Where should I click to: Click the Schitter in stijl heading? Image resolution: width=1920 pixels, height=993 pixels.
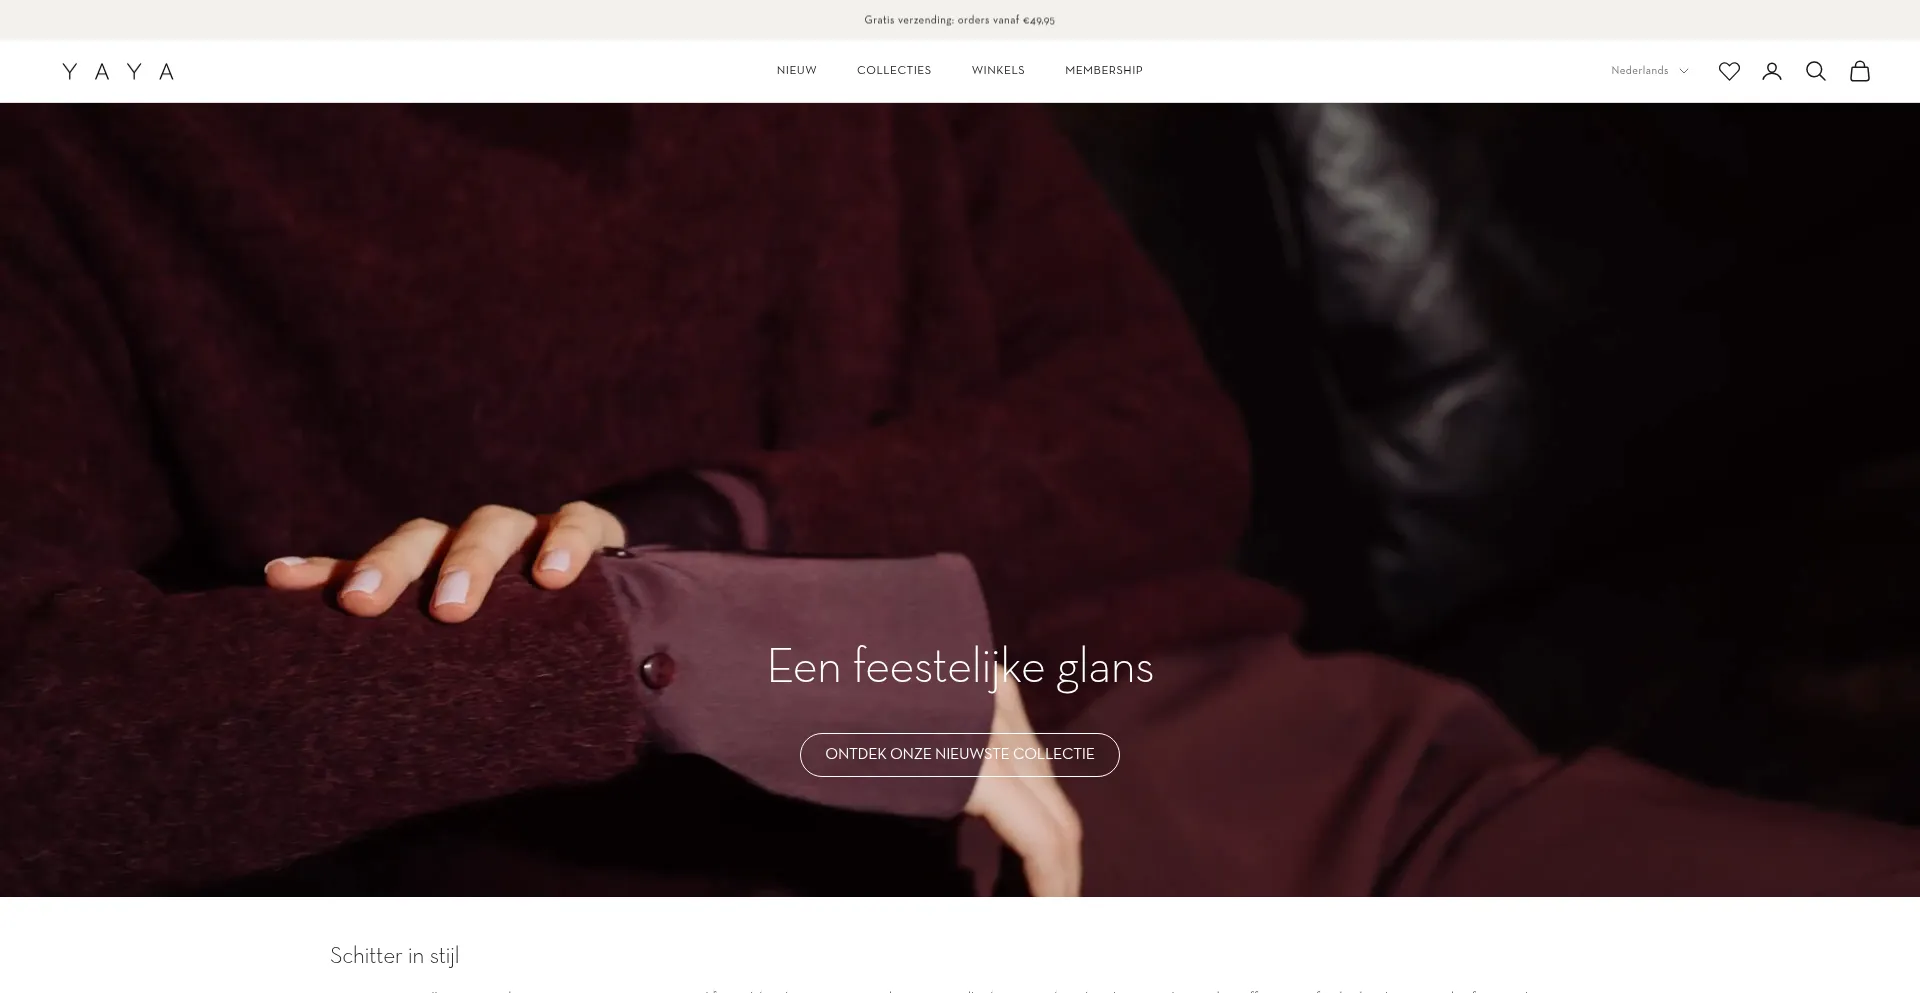coord(395,956)
